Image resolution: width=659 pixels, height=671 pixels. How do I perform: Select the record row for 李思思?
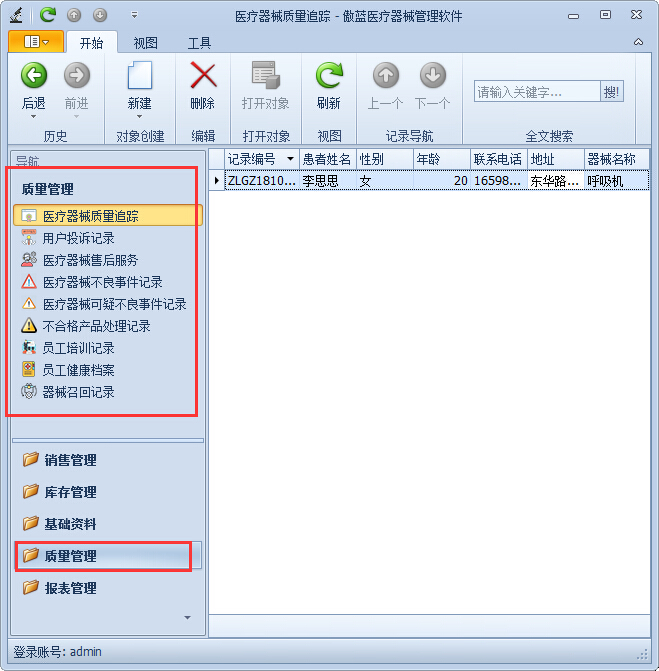point(326,181)
